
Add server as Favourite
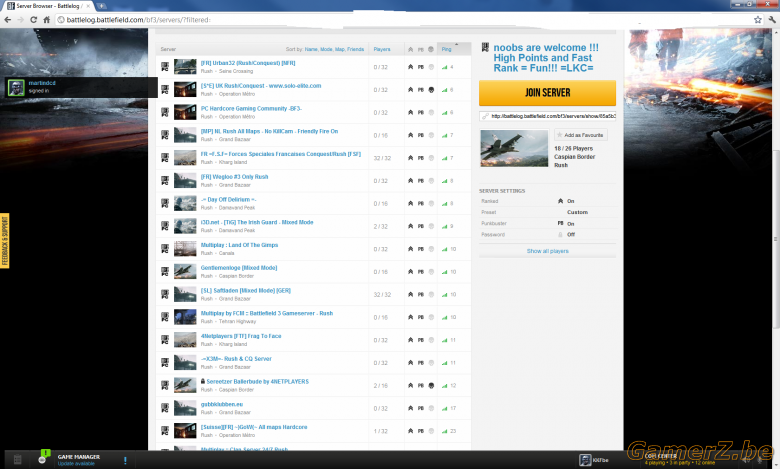click(581, 135)
